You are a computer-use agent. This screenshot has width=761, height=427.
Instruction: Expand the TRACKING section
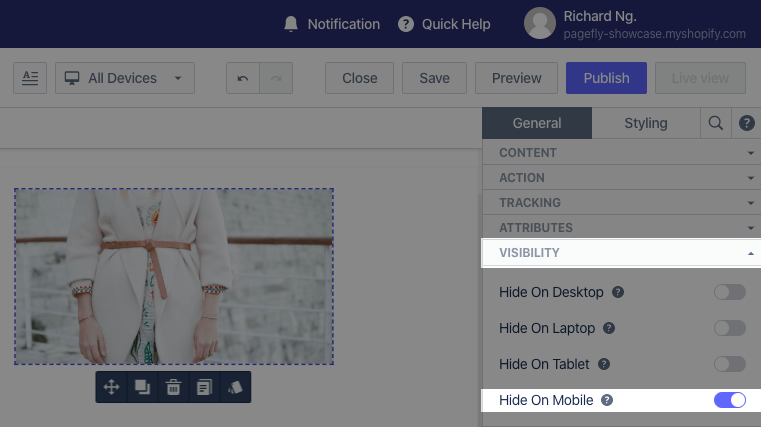[622, 203]
